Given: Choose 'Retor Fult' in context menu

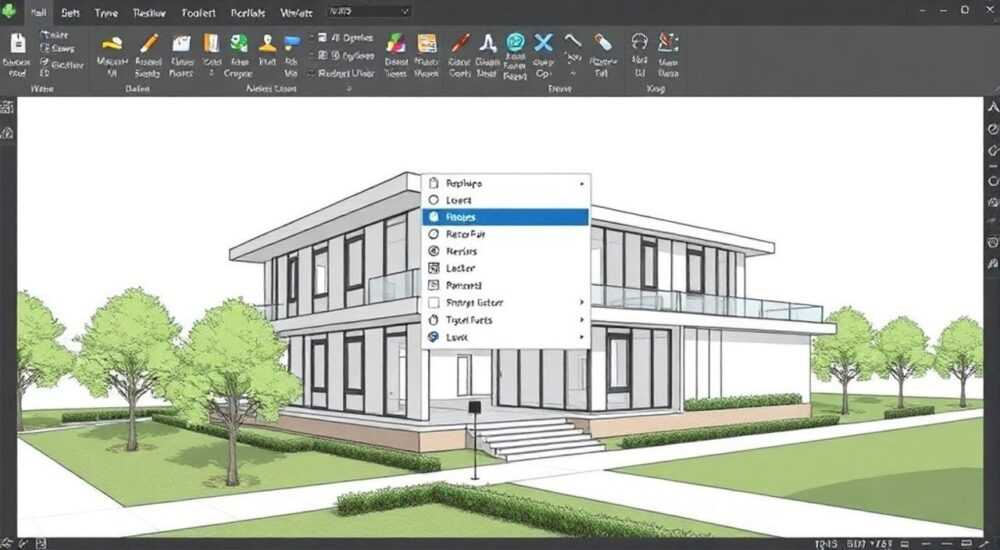Looking at the screenshot, I should pyautogui.click(x=506, y=234).
